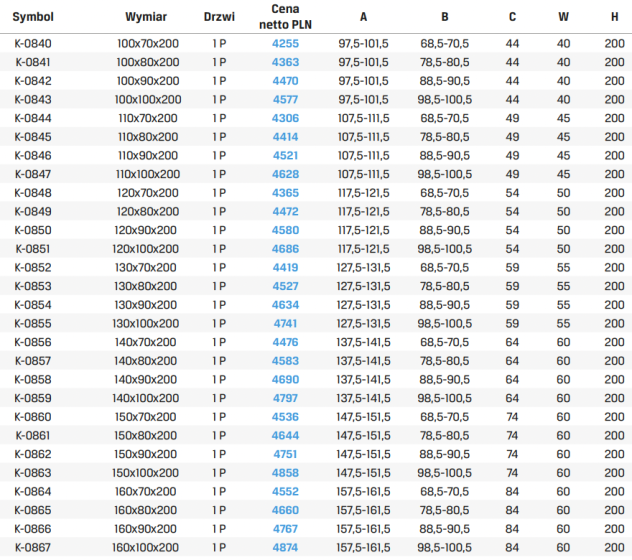Image resolution: width=632 pixels, height=560 pixels.
Task: Click price 4644
Action: click(285, 435)
